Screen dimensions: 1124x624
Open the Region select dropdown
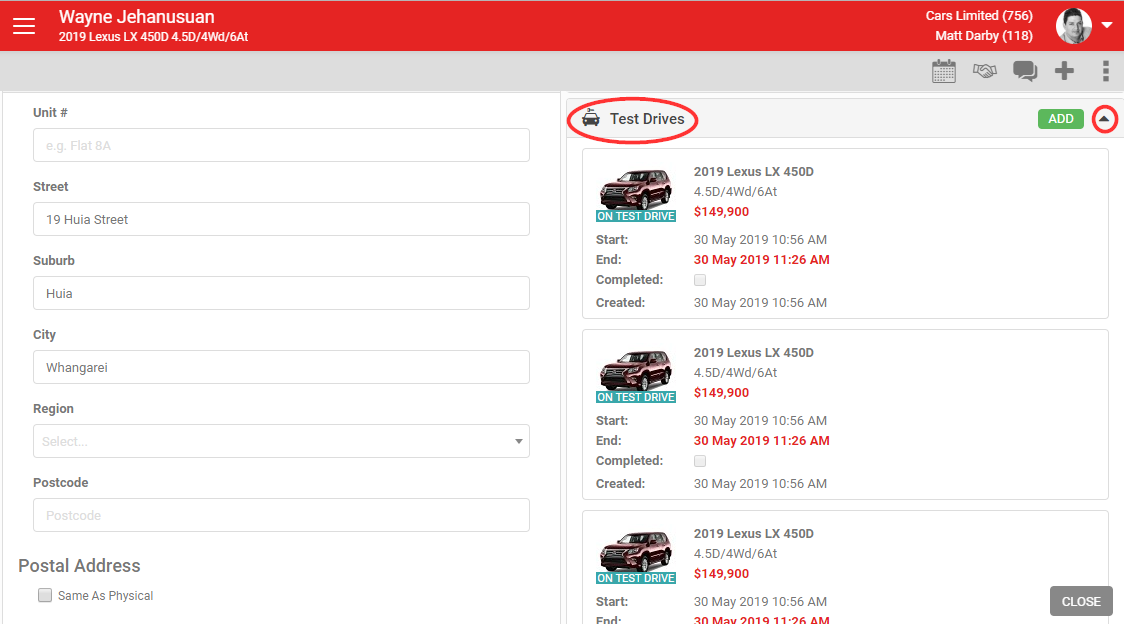[281, 441]
